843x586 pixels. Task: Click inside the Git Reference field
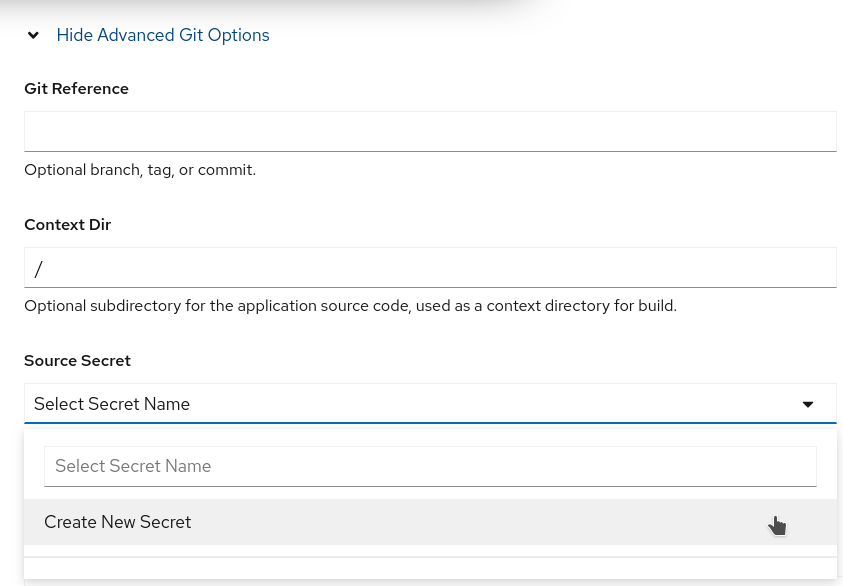(430, 131)
